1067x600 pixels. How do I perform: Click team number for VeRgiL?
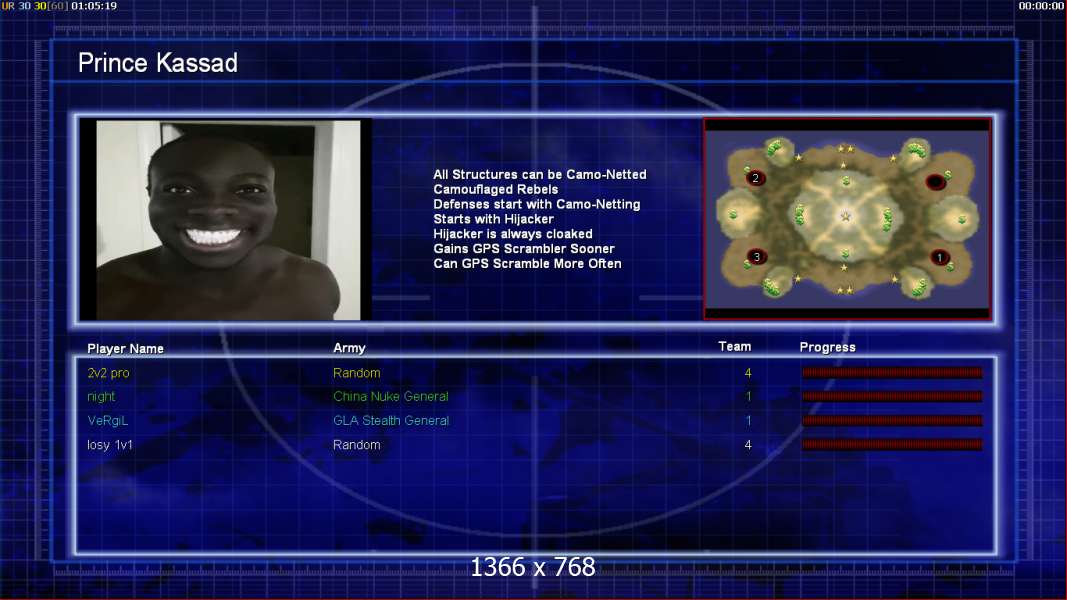pyautogui.click(x=748, y=420)
